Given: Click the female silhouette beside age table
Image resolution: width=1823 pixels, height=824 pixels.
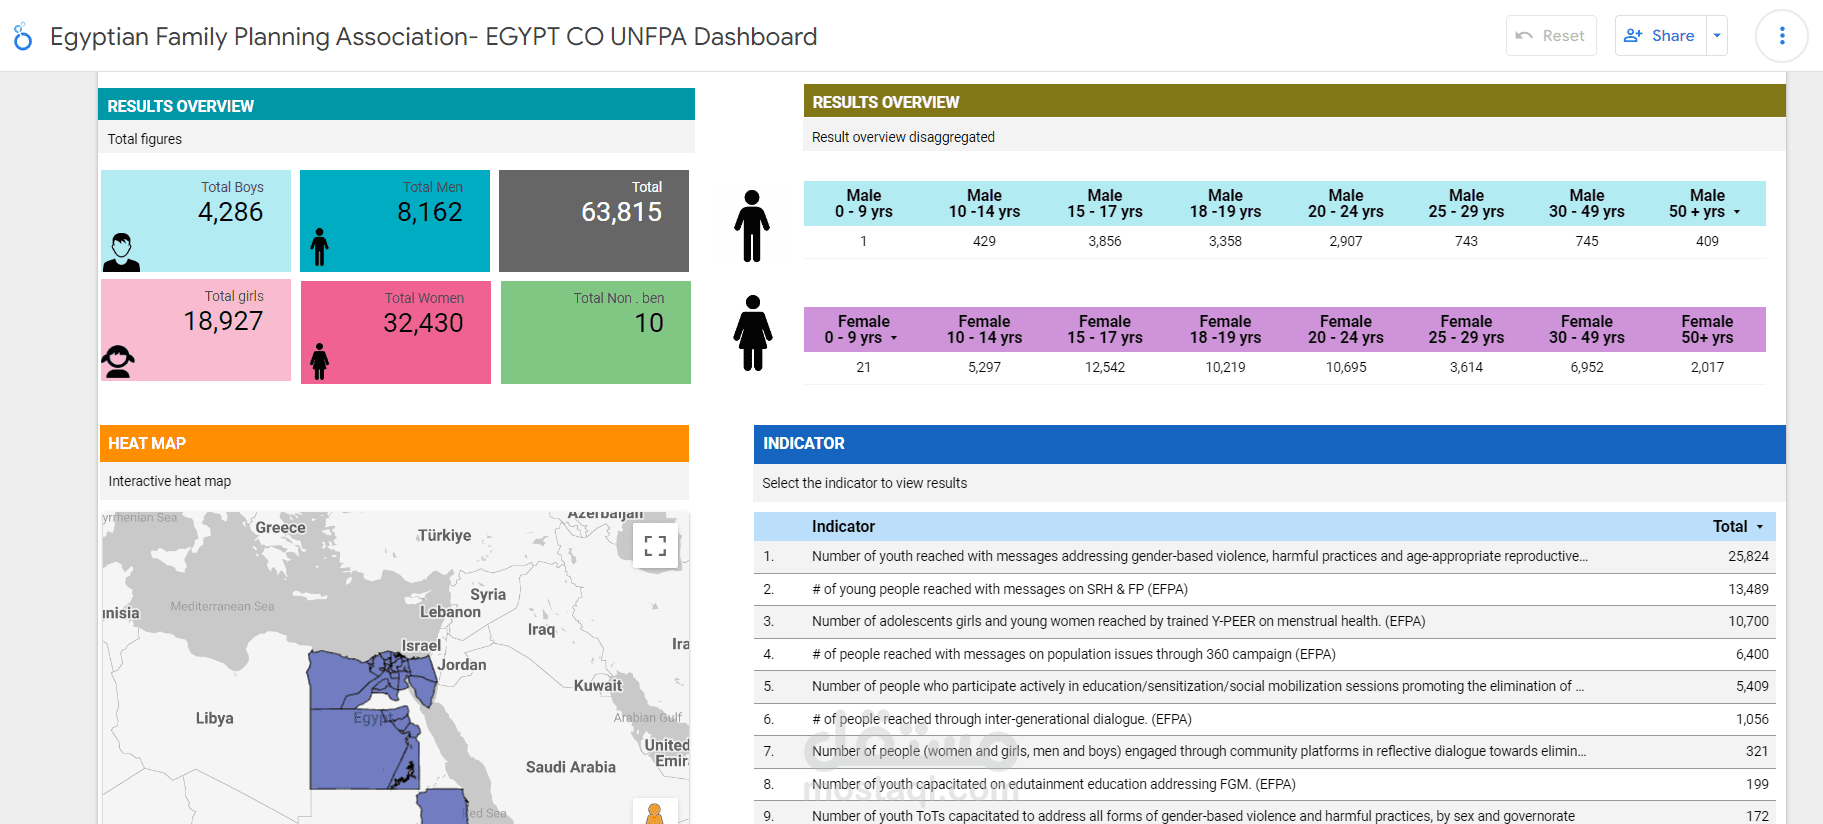Looking at the screenshot, I should pyautogui.click(x=753, y=333).
